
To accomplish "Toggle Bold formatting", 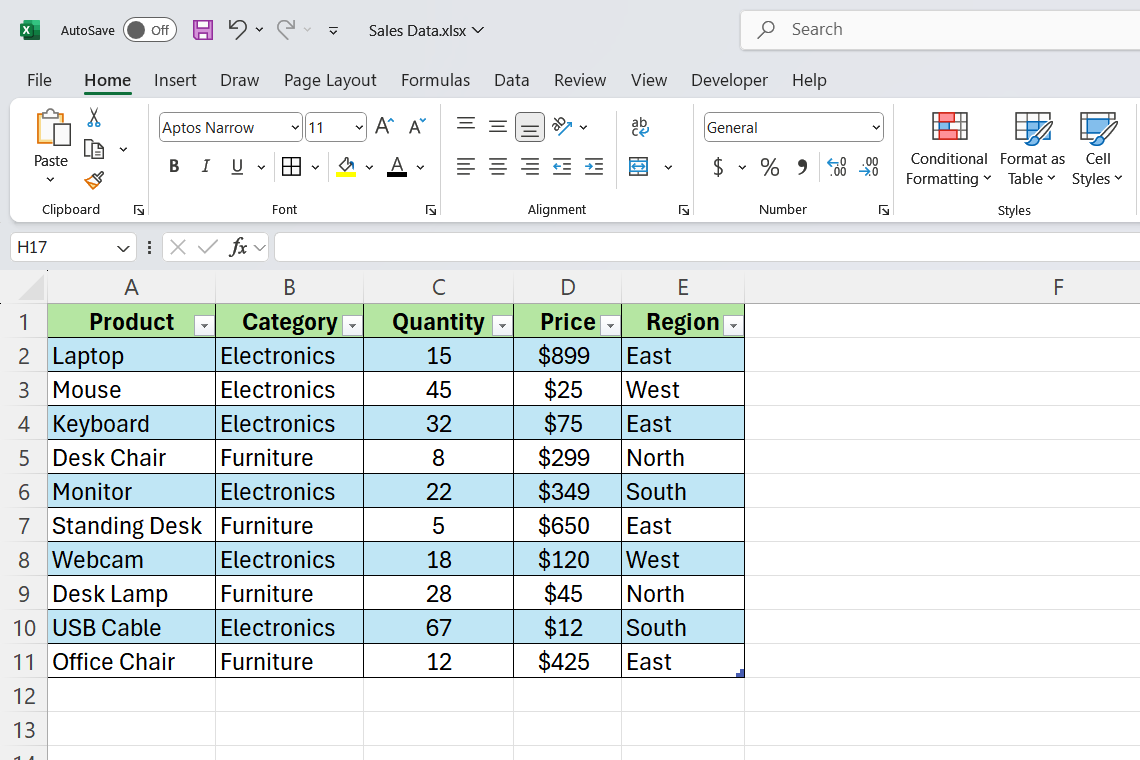I will (x=174, y=167).
